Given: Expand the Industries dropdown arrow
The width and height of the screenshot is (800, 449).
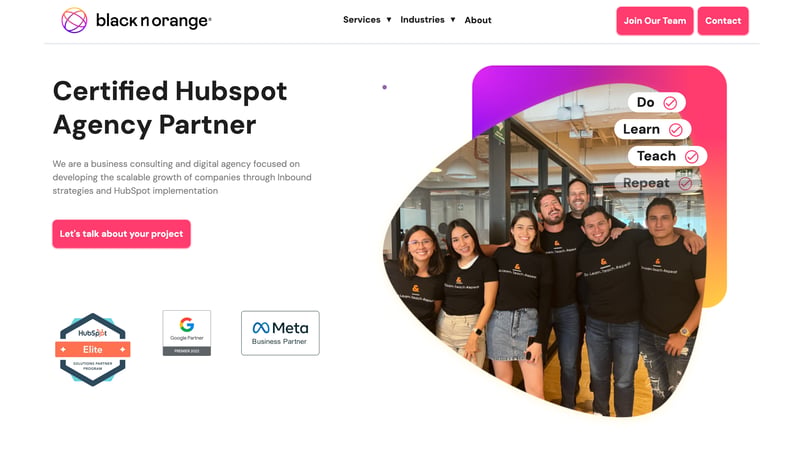Looking at the screenshot, I should [453, 20].
